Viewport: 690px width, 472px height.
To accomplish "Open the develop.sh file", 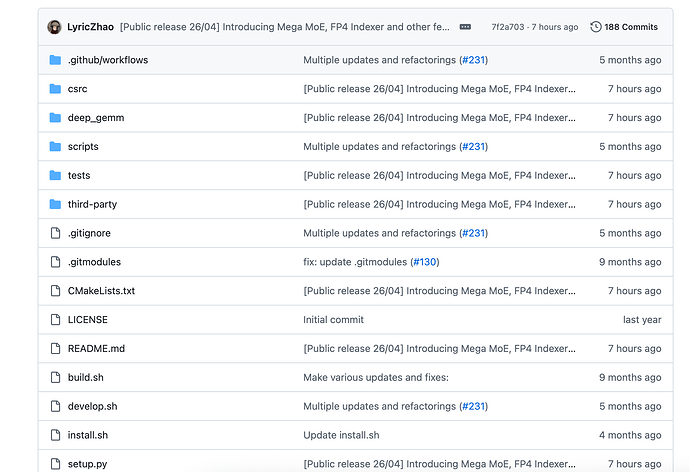I will click(92, 406).
